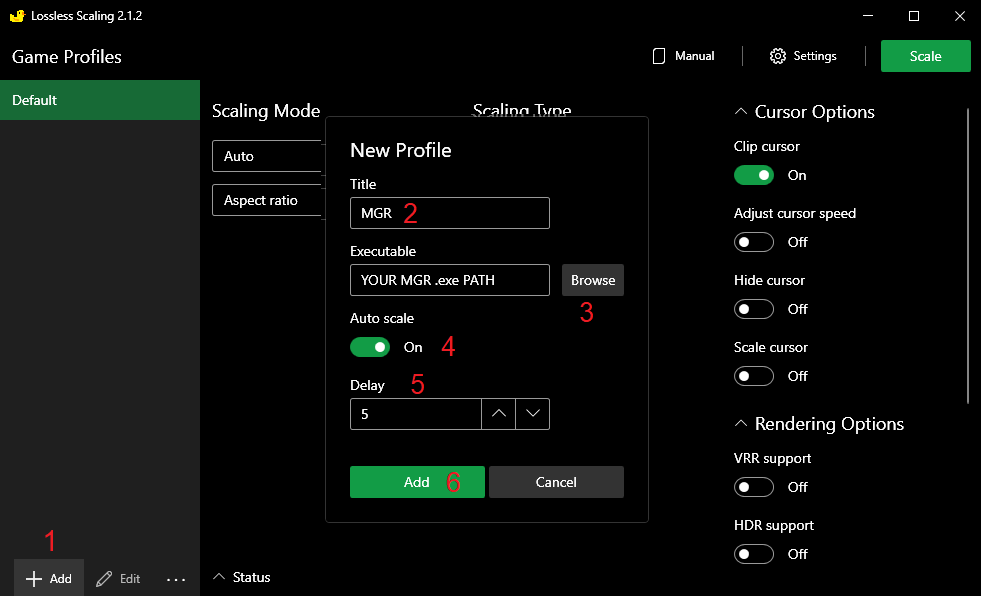The height and width of the screenshot is (596, 981).
Task: Increase Delay with the up arrow
Action: coord(499,414)
